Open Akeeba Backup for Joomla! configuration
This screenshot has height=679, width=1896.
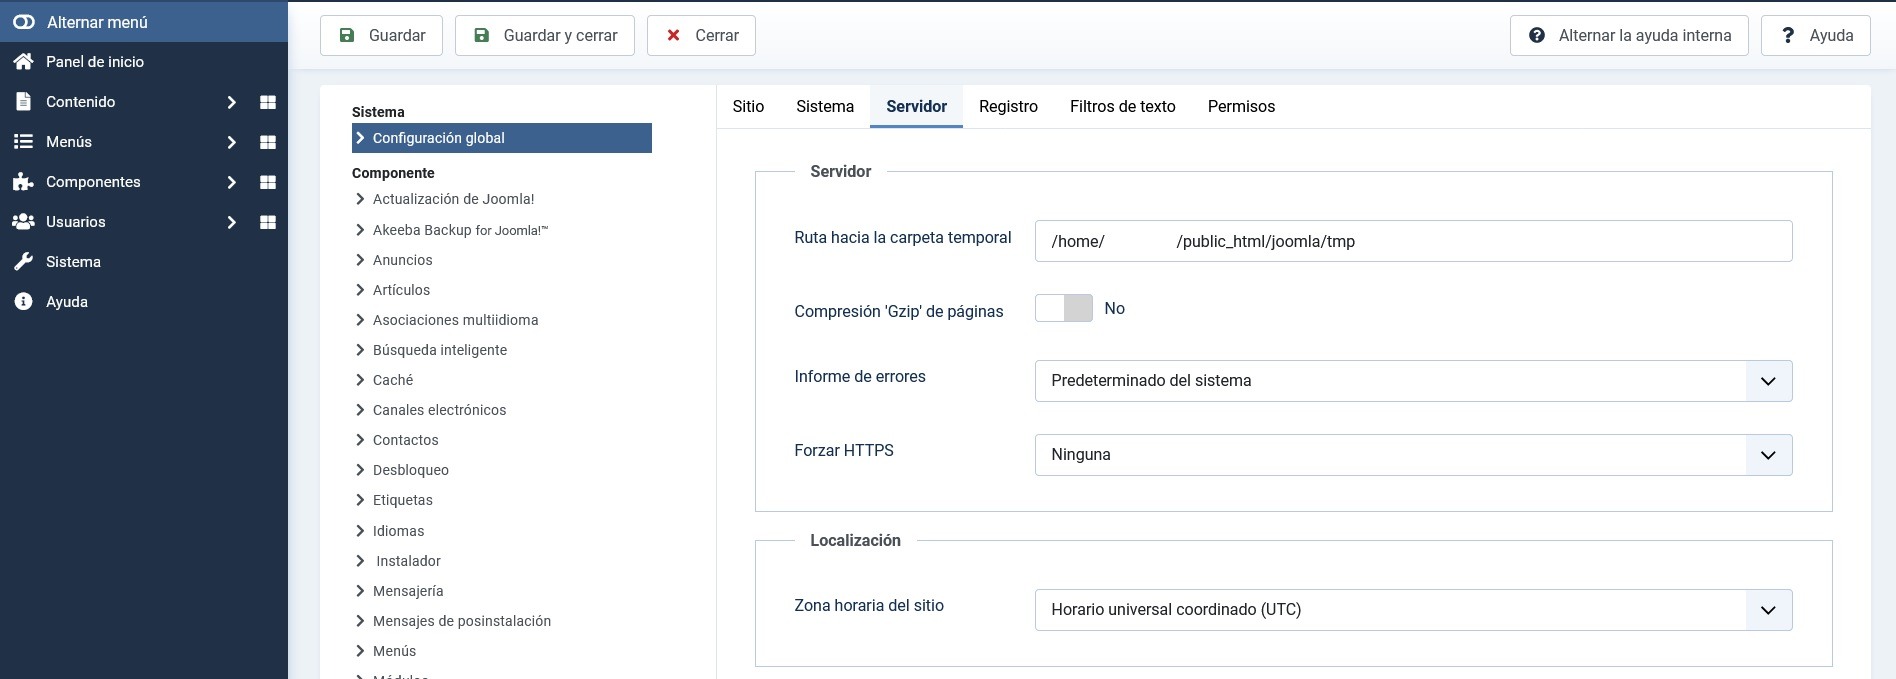point(460,230)
